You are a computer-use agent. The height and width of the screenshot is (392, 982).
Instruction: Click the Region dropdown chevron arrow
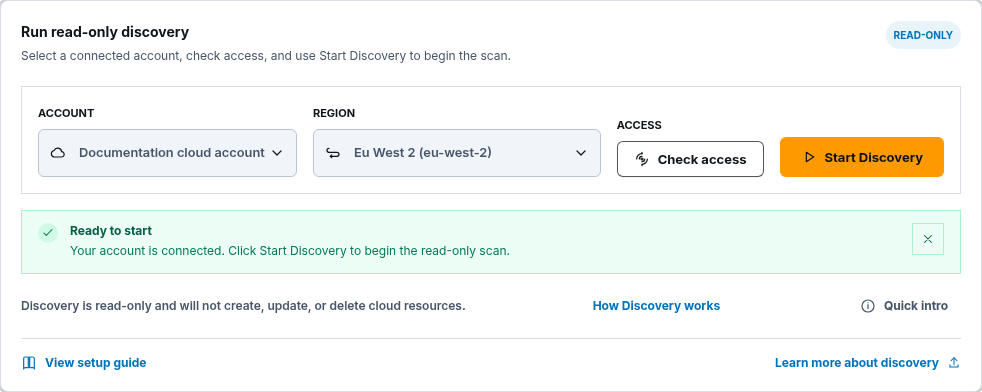point(581,153)
